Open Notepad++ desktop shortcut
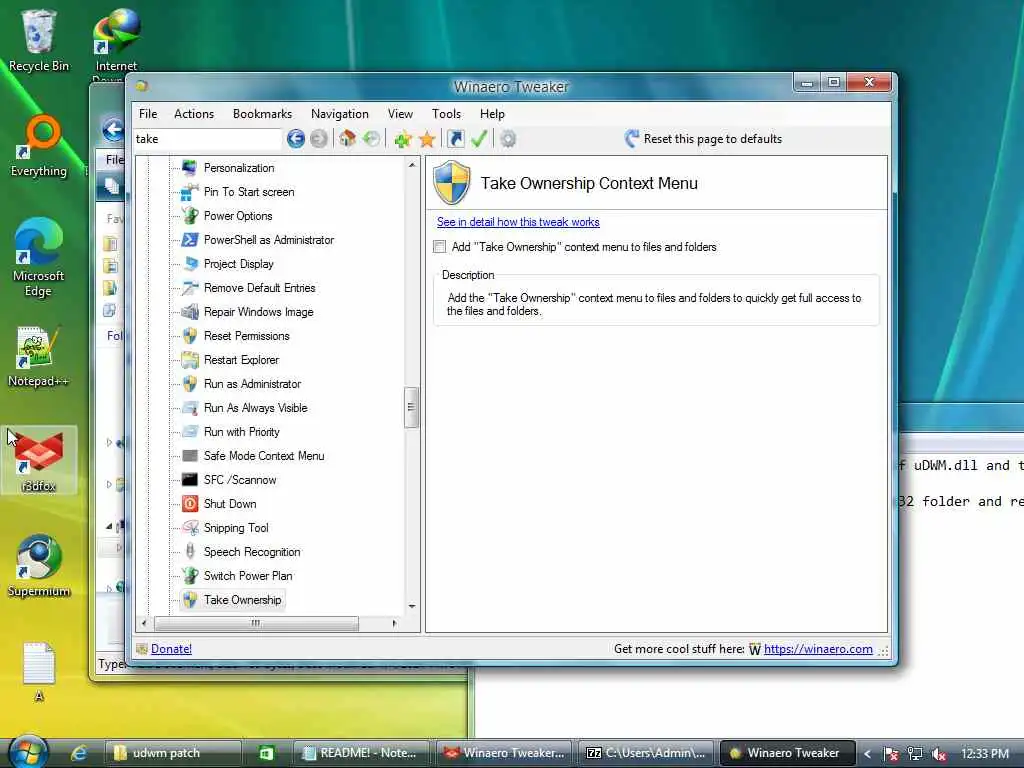The width and height of the screenshot is (1024, 768). tap(39, 356)
